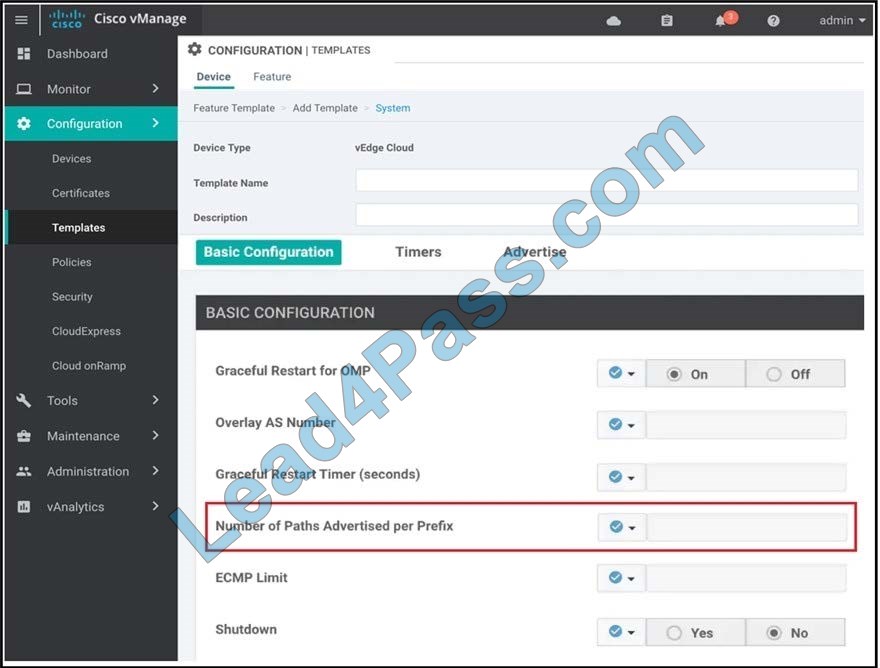Click the Dashboard grid icon
Image resolution: width=880 pixels, height=668 pixels.
(24, 53)
